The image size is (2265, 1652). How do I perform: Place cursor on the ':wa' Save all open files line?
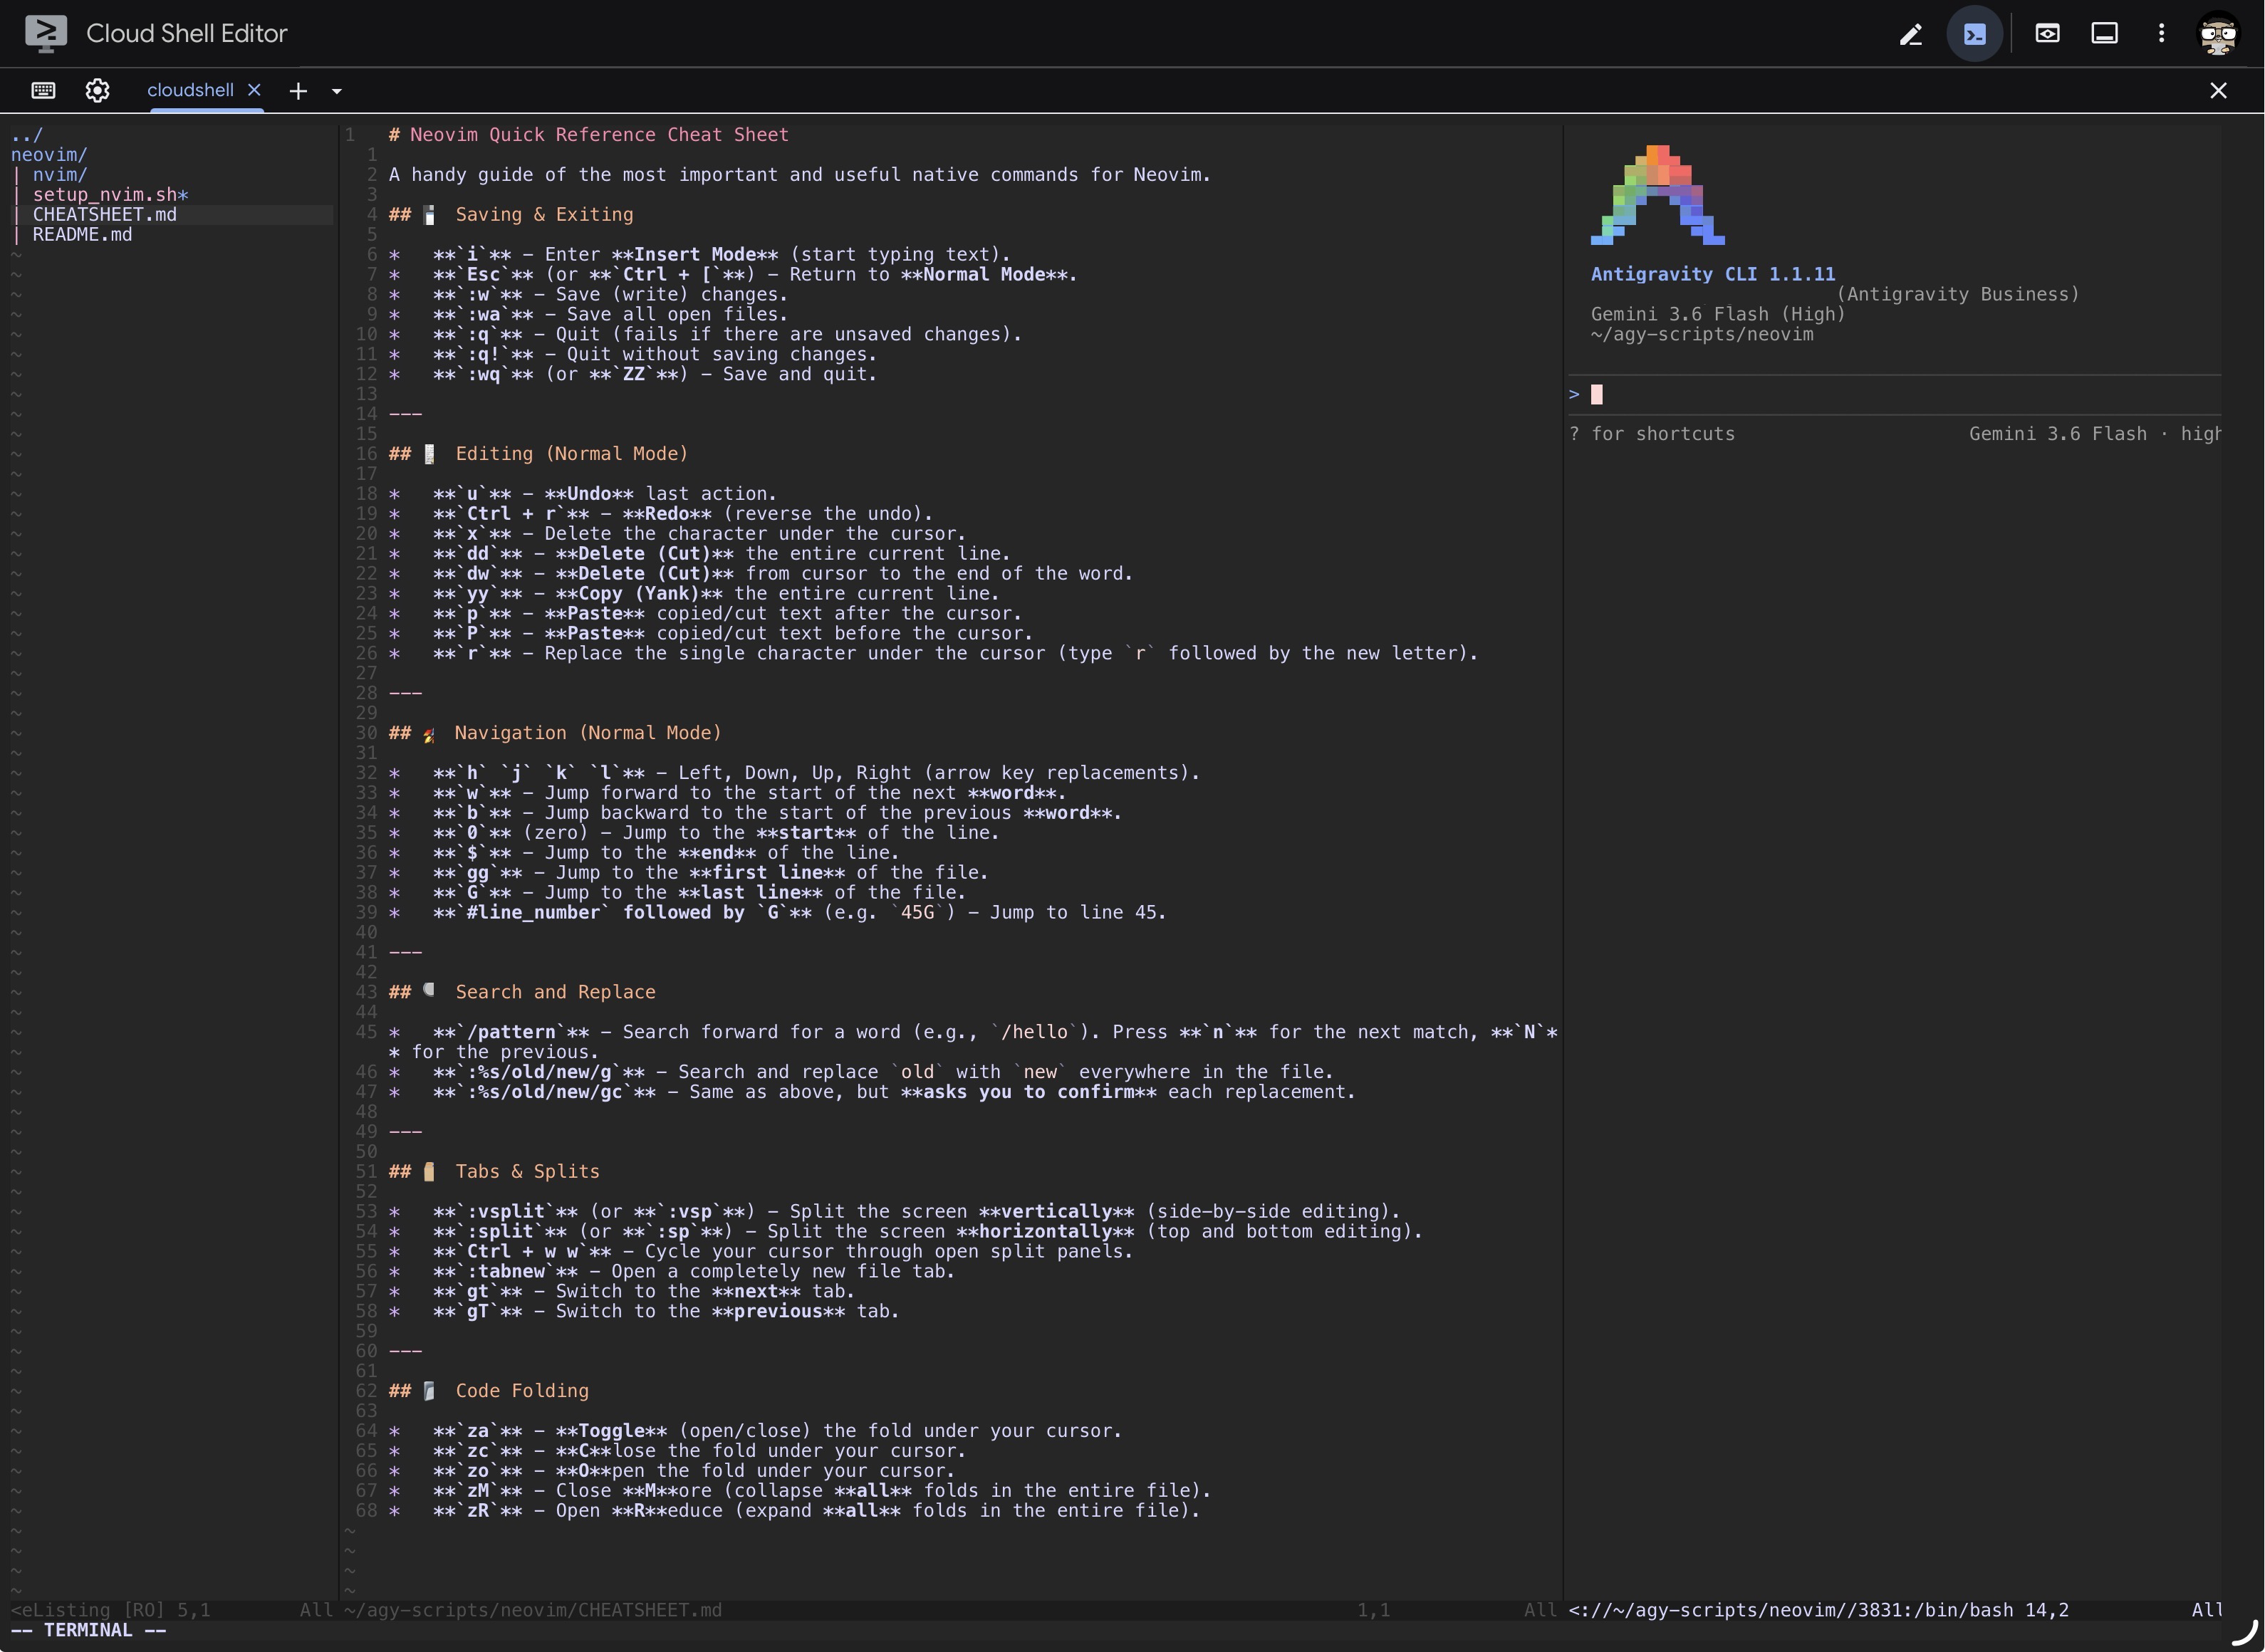point(589,315)
